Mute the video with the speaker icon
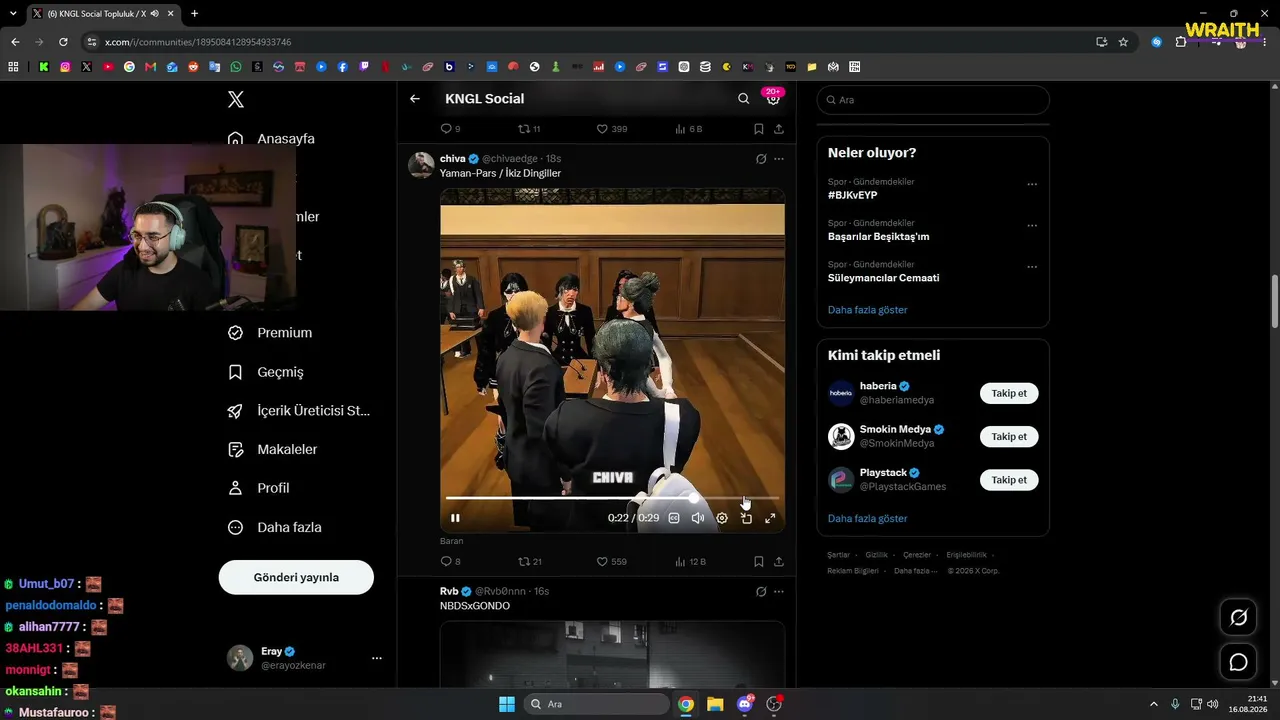The height and width of the screenshot is (720, 1280). coord(698,518)
